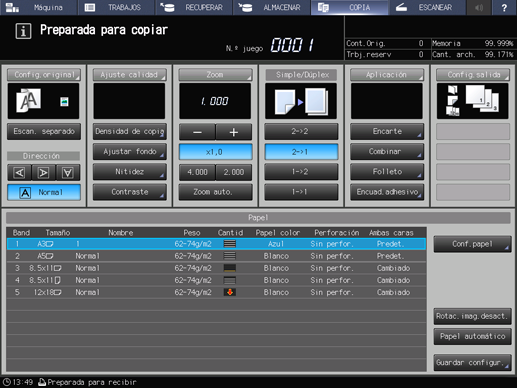Select the x1,0 zoom preset
The height and width of the screenshot is (388, 517).
pyautogui.click(x=215, y=152)
